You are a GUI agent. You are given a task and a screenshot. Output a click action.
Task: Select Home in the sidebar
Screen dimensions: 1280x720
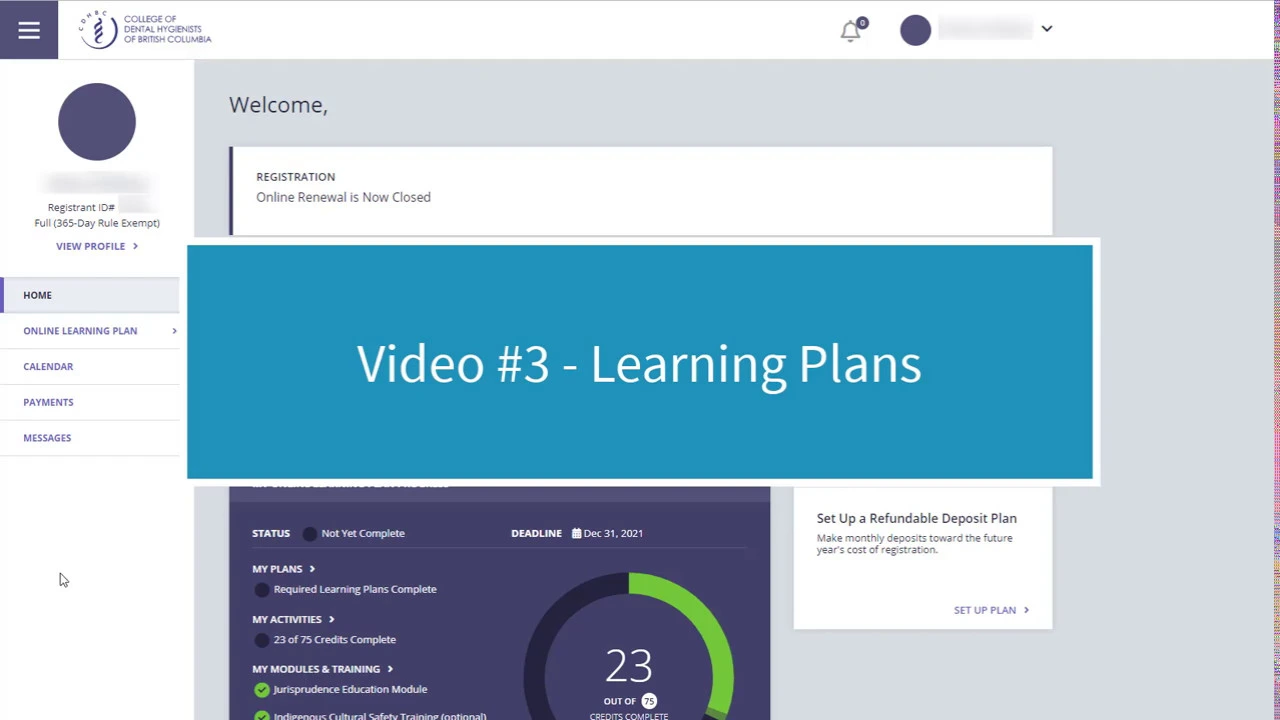(x=90, y=295)
